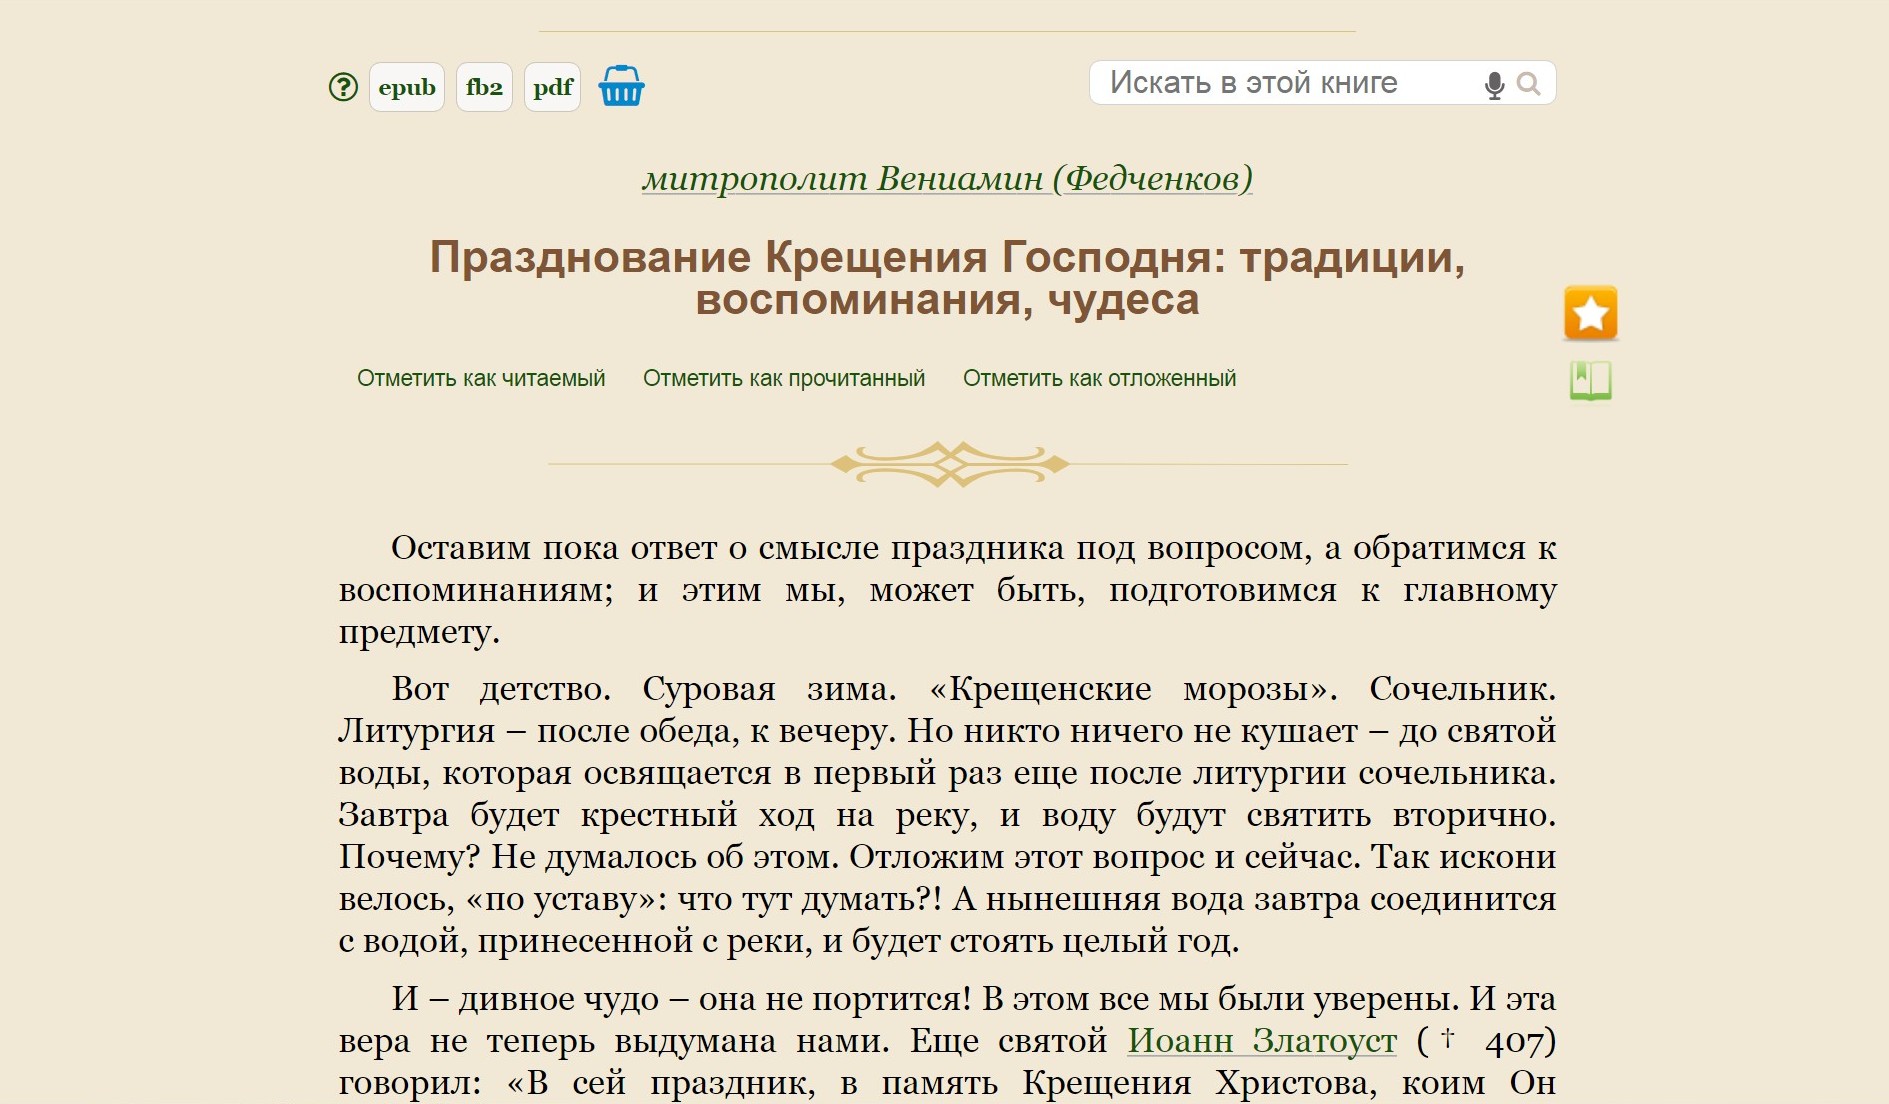This screenshot has height=1104, width=1889.
Task: Download the book in epub format
Action: pyautogui.click(x=407, y=87)
